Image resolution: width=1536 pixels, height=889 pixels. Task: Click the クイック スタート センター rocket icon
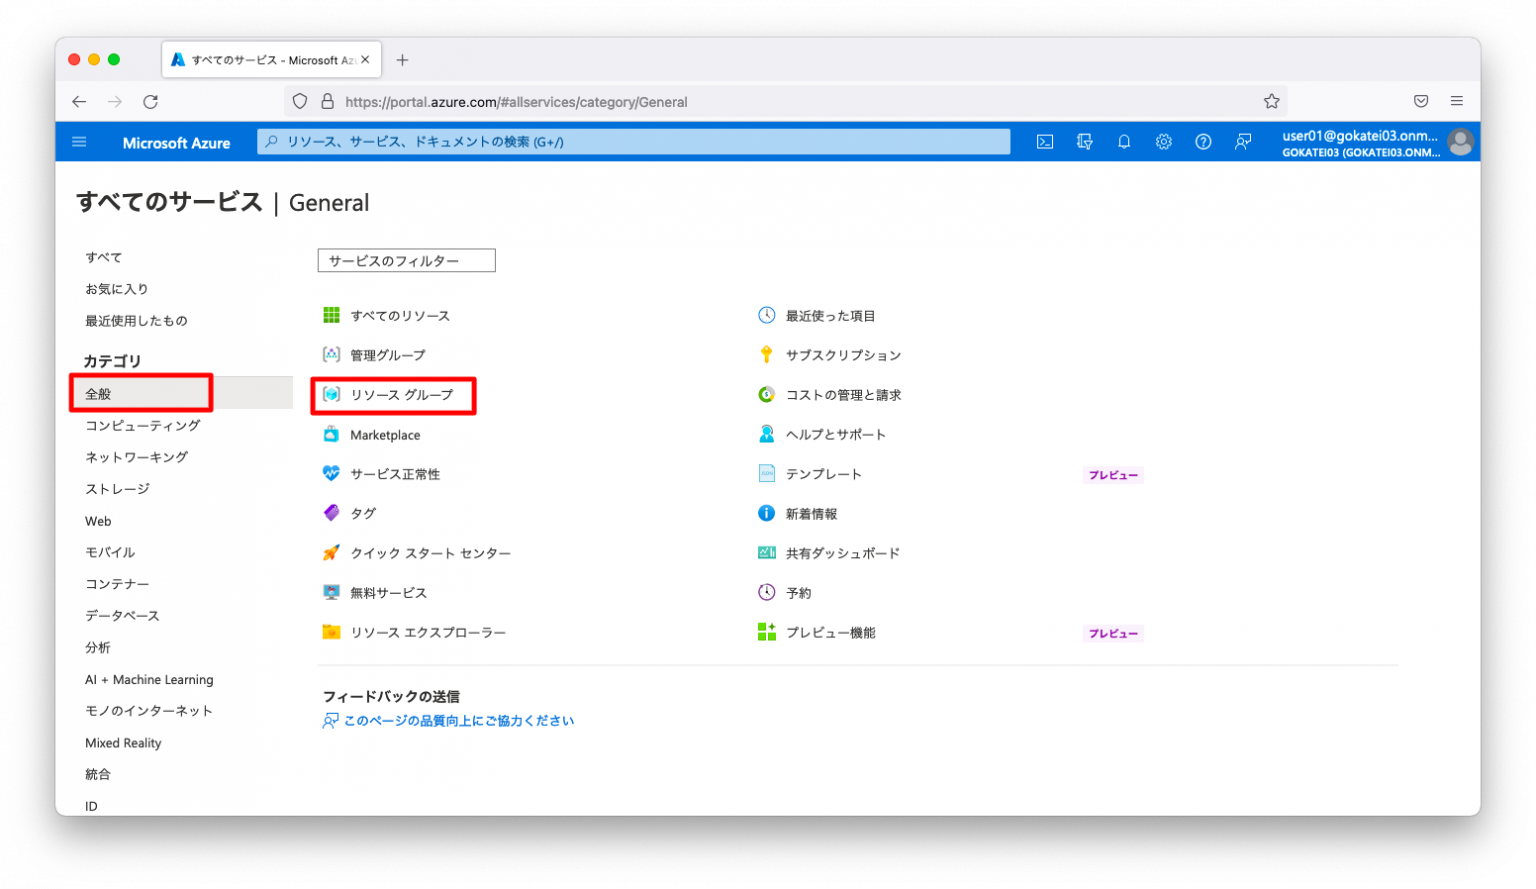(x=331, y=553)
